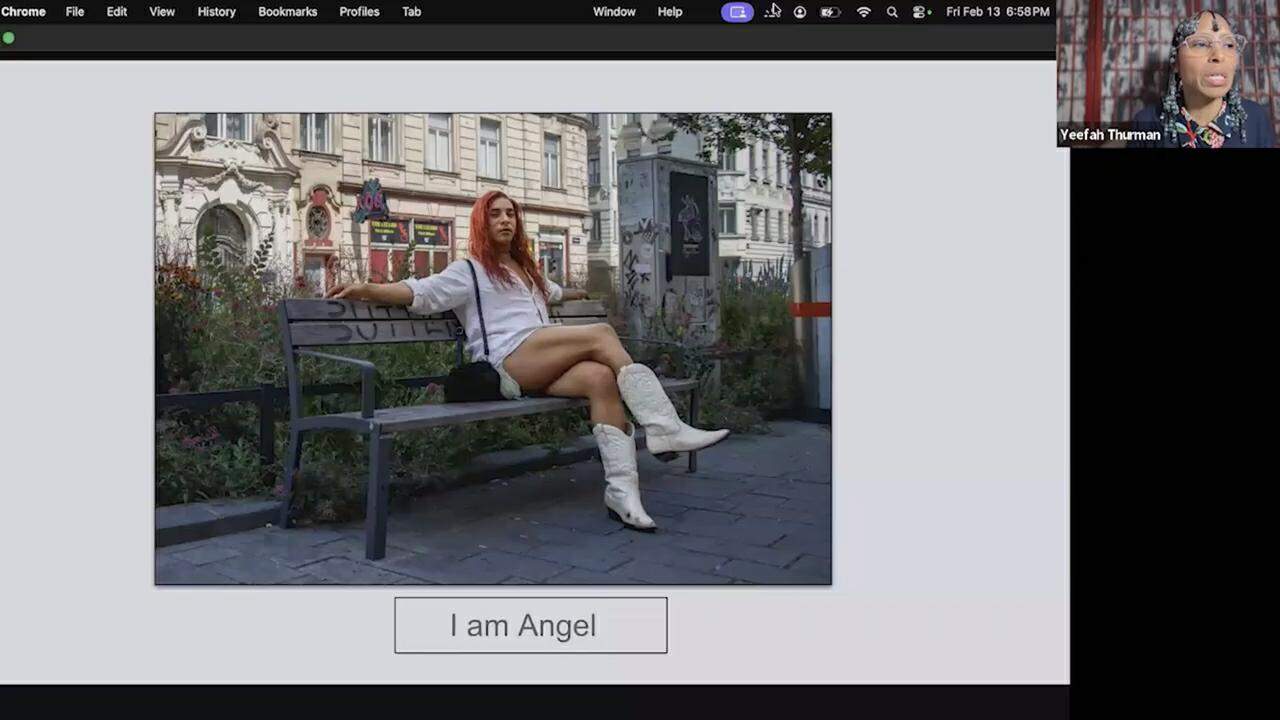Viewport: 1280px width, 720px height.
Task: Open the Chrome application menu
Action: [23, 12]
